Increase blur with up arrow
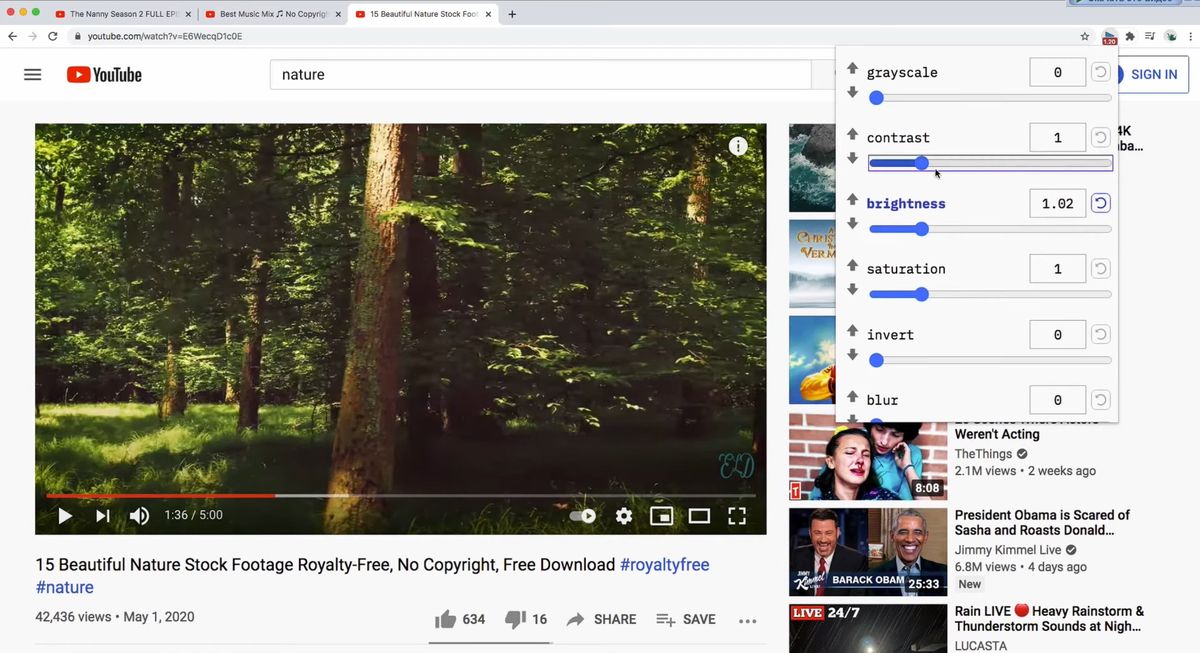The image size is (1200, 653). pos(852,397)
